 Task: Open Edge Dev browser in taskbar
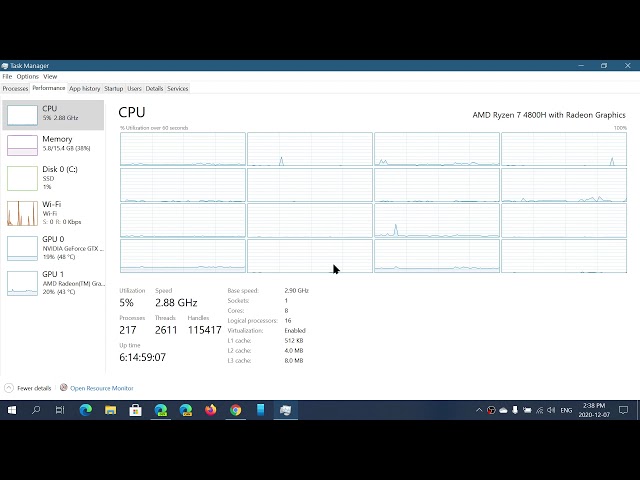tap(161, 410)
